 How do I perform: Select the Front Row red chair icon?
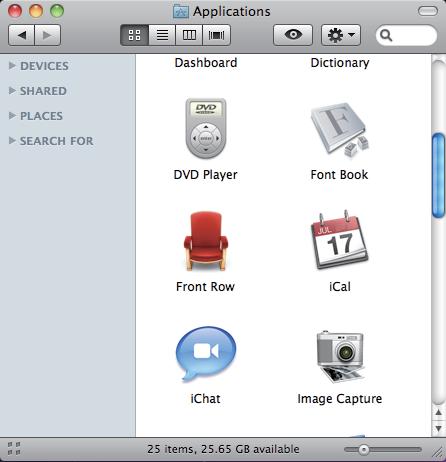(x=206, y=240)
